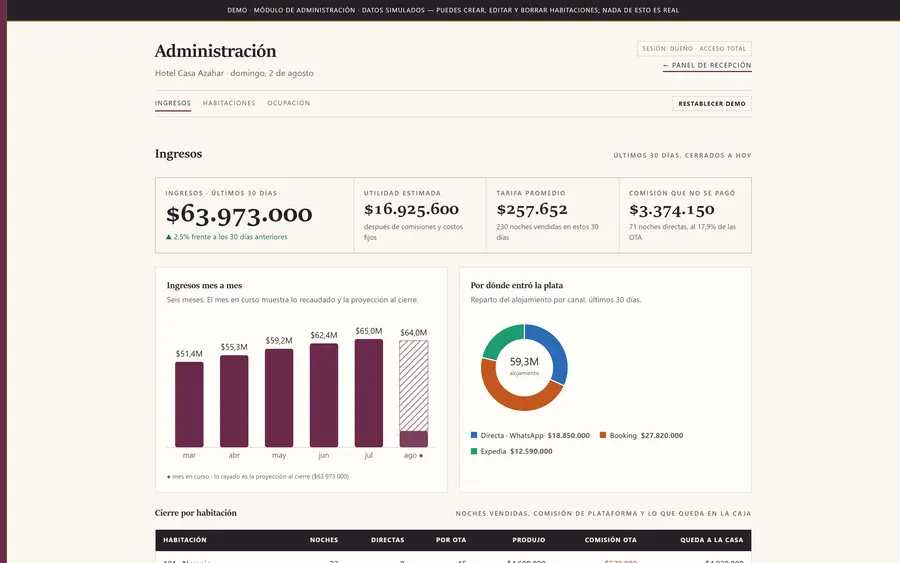The width and height of the screenshot is (900, 563).
Task: Click the Directas column header
Action: [x=387, y=540]
